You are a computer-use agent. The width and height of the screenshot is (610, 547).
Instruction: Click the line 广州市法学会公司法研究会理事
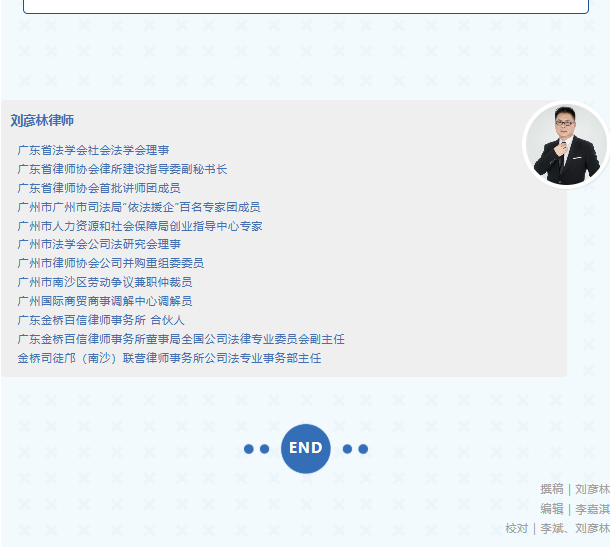pos(99,244)
